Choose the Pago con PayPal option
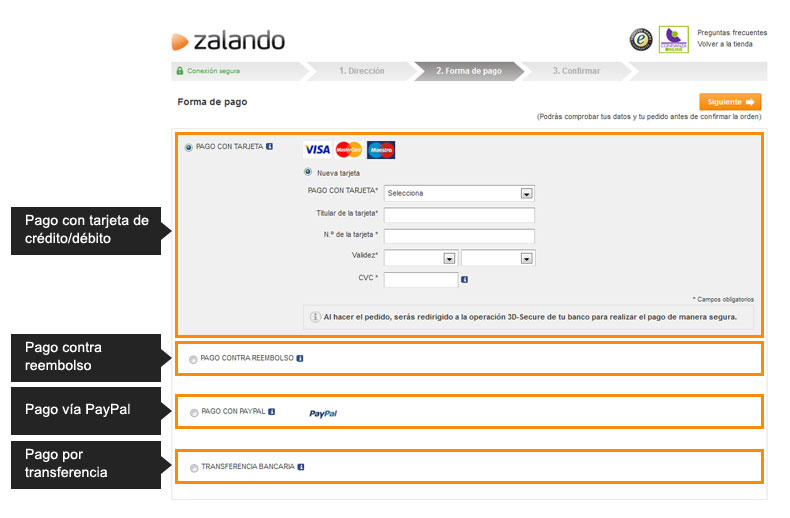This screenshot has width=790, height=518. (194, 413)
